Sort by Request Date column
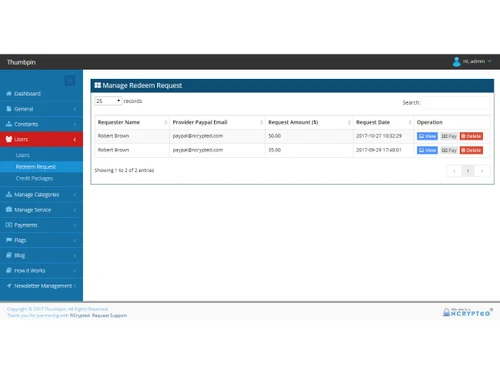This screenshot has height=375, width=500. click(383, 122)
